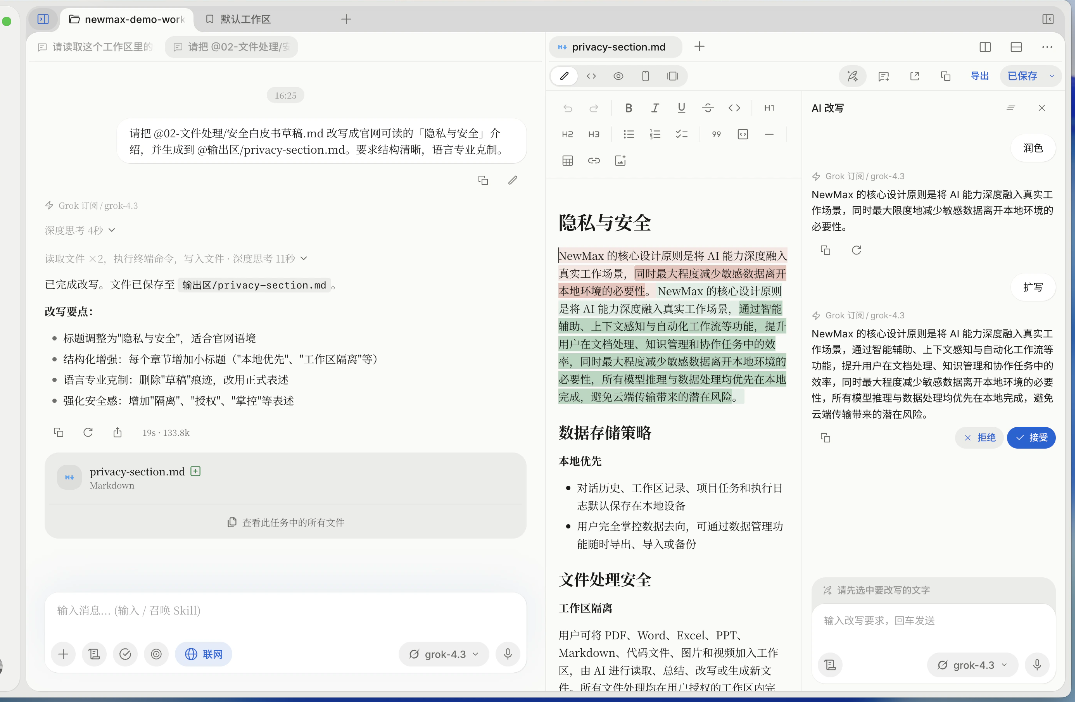Apply italic formatting
This screenshot has width=1075, height=702.
click(655, 108)
